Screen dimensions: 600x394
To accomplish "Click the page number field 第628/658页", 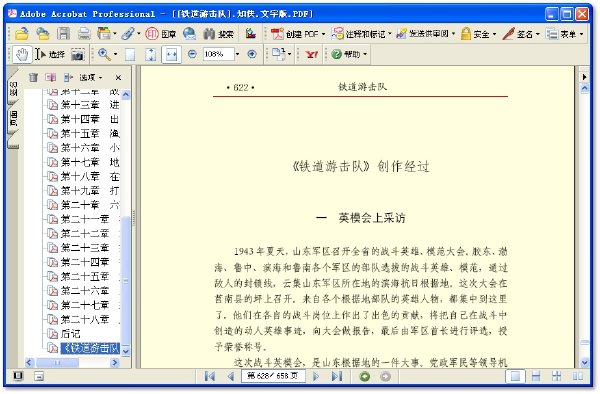I will coord(273,376).
